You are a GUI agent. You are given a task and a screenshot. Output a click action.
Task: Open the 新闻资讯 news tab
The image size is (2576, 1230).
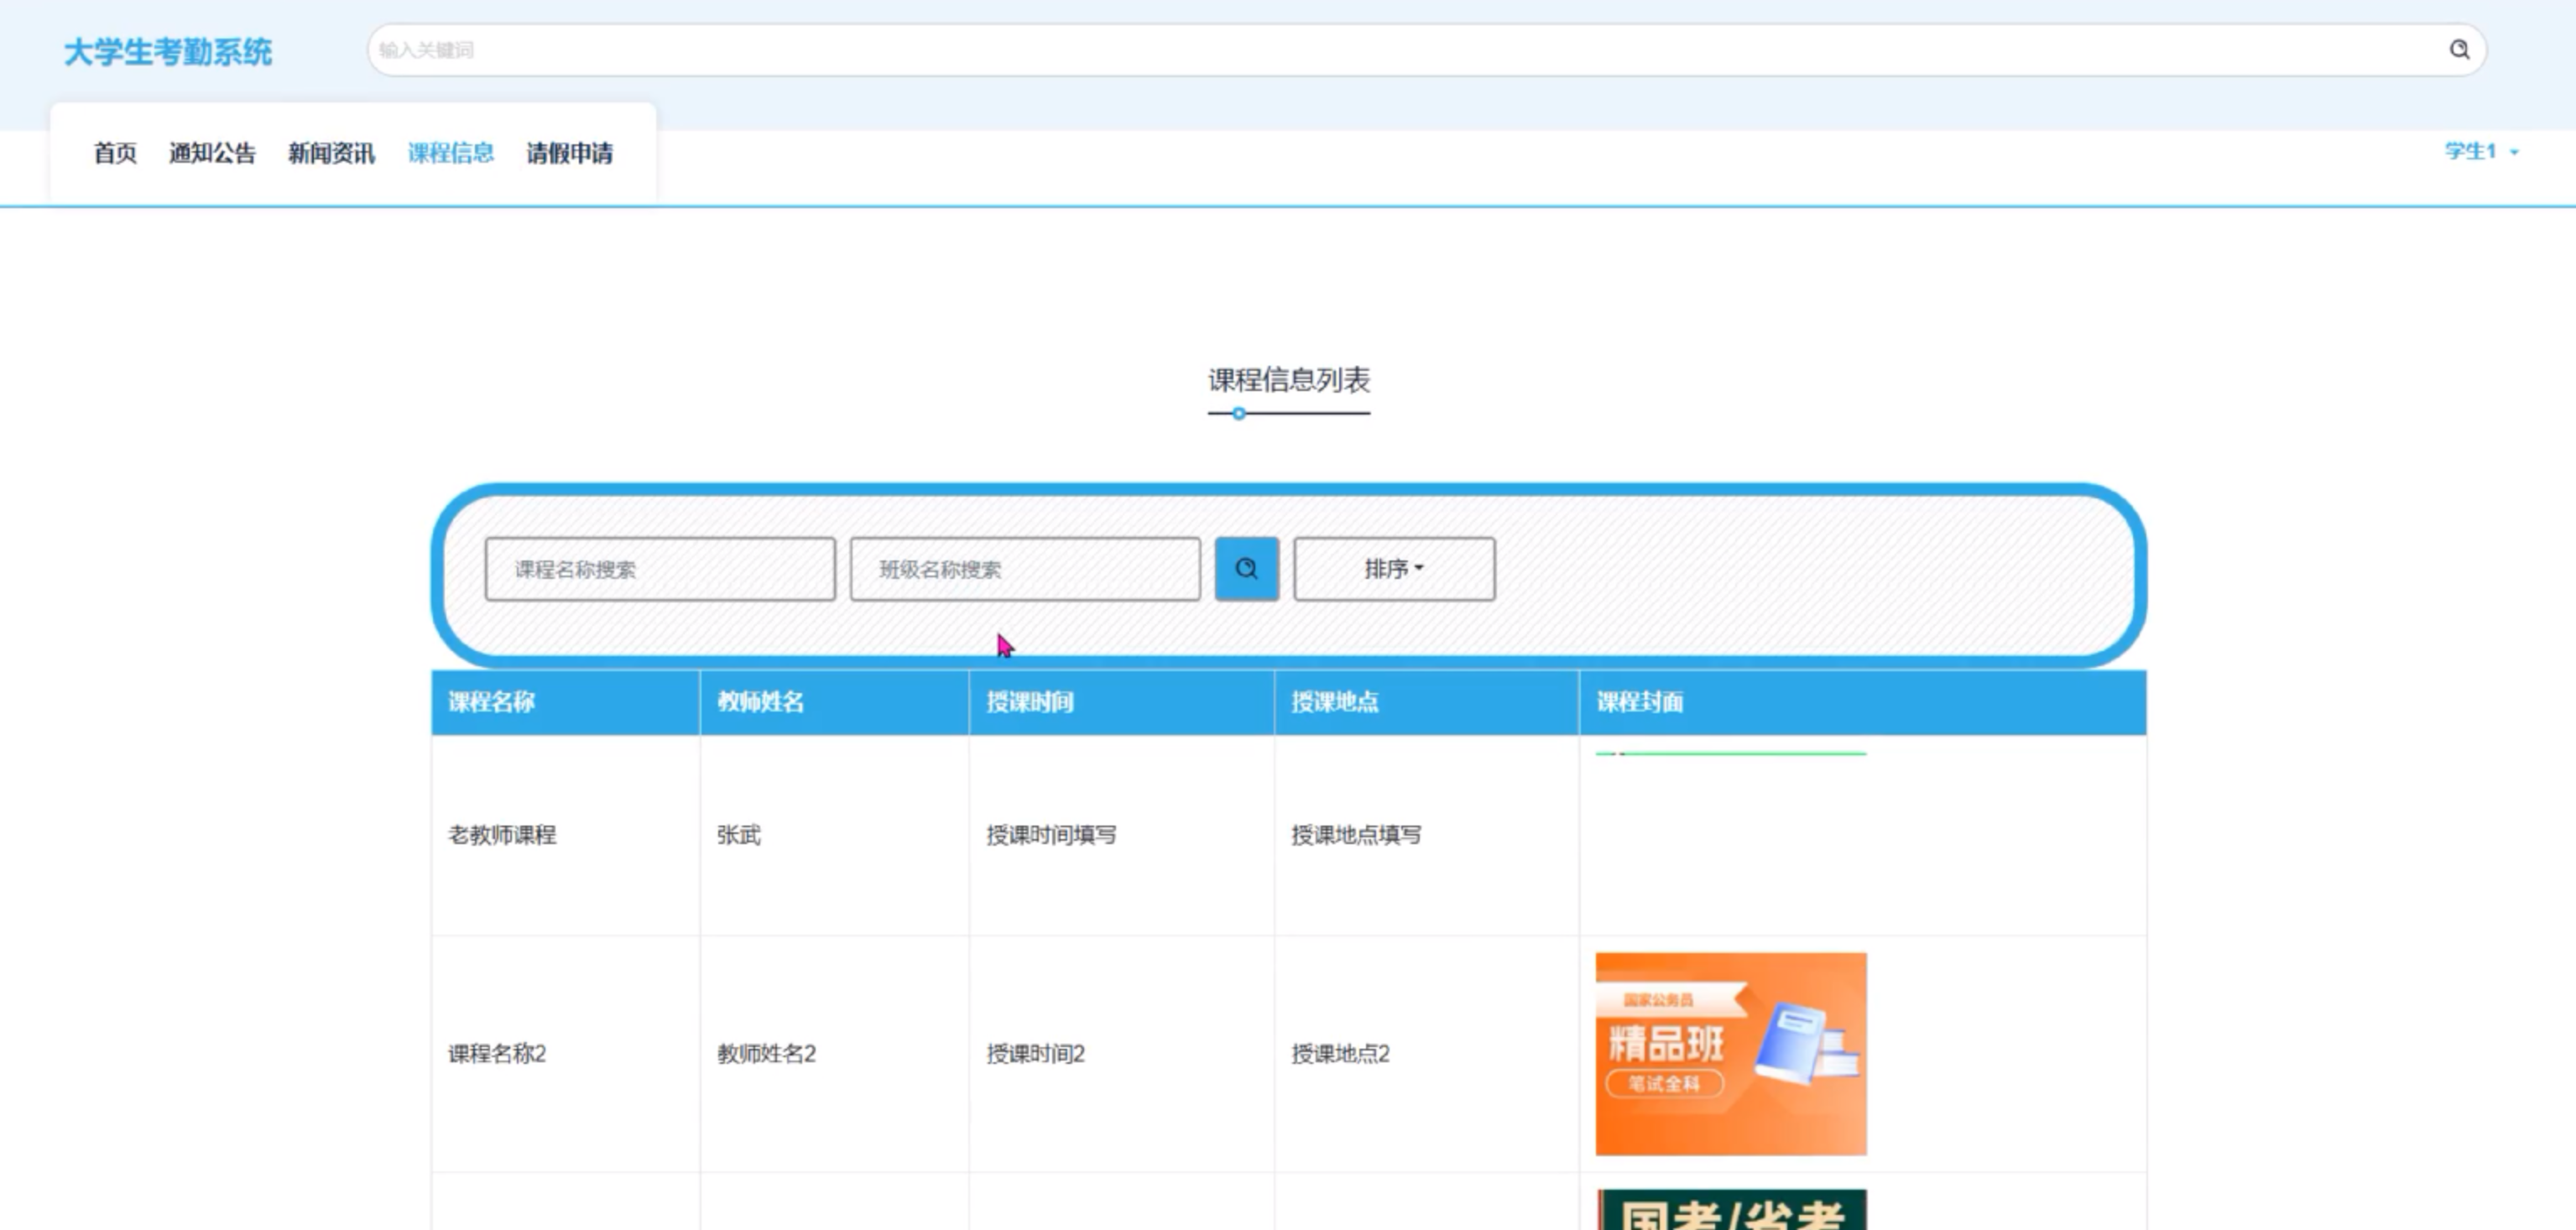point(331,153)
